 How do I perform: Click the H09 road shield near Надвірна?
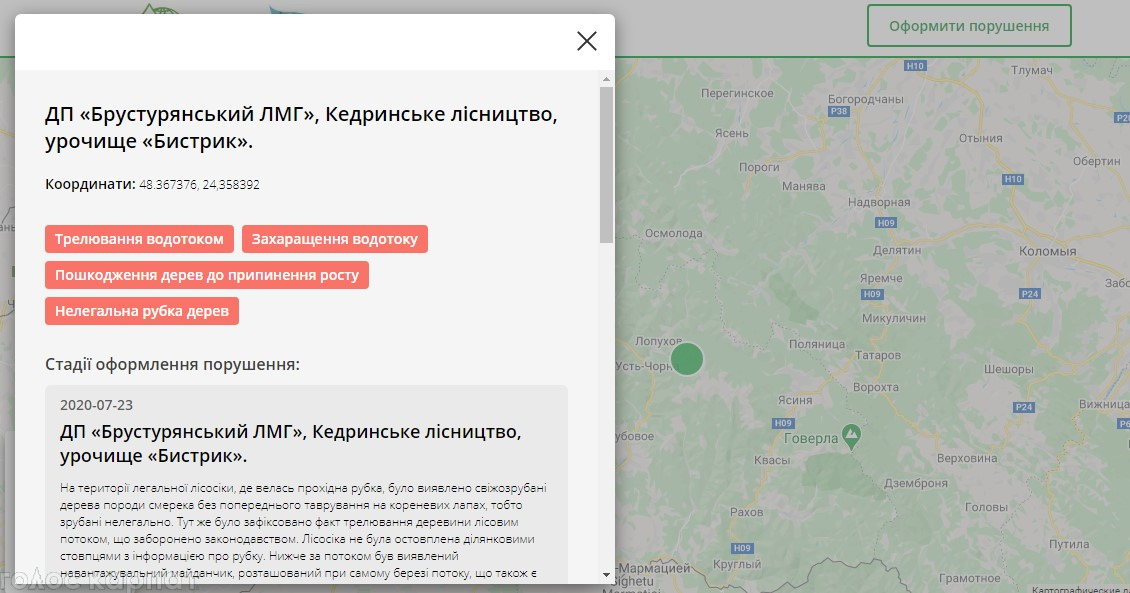(885, 222)
